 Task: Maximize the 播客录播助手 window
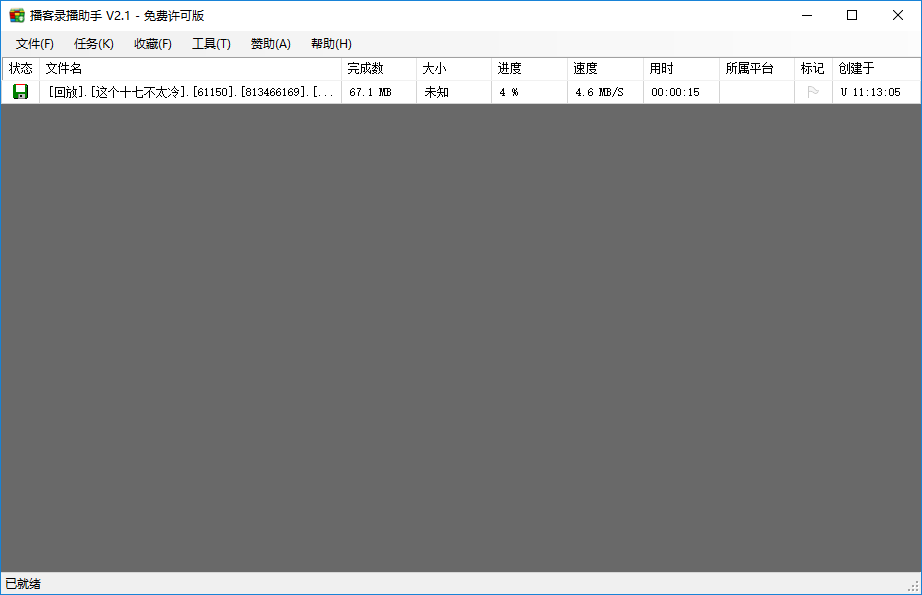click(x=852, y=15)
